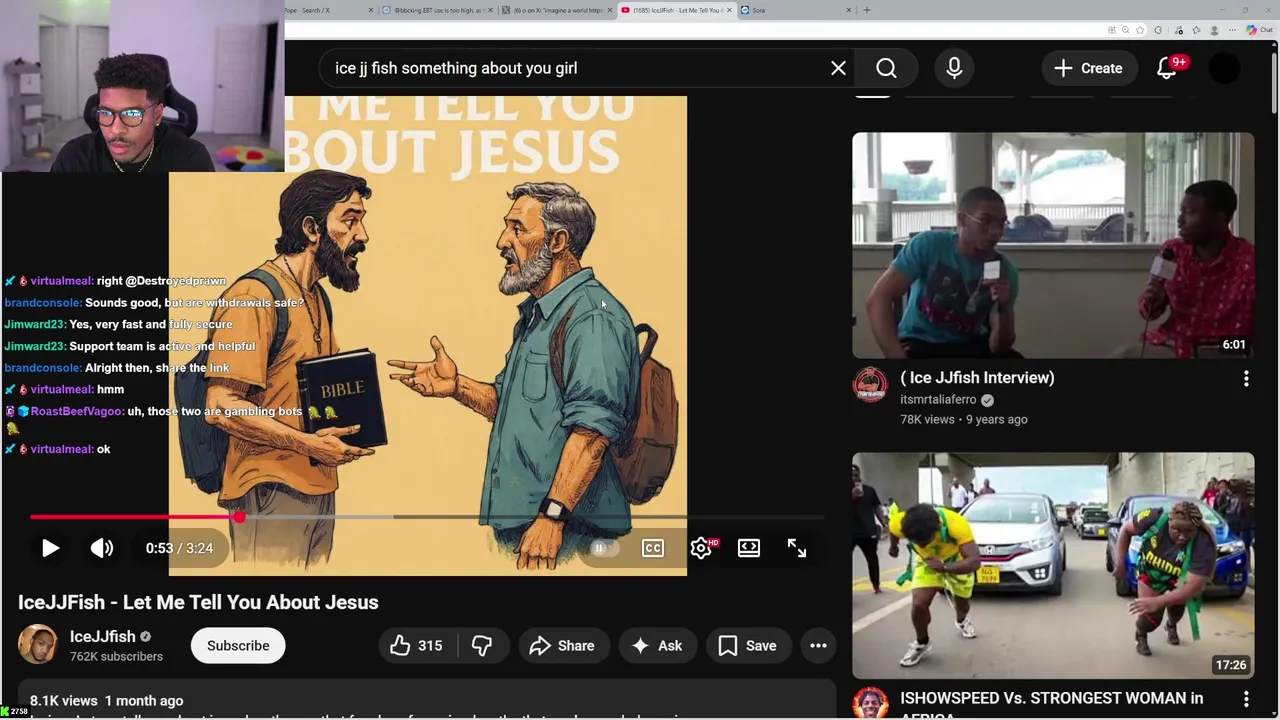This screenshot has height=720, width=1280.
Task: Click the magnifier search button
Action: click(886, 68)
